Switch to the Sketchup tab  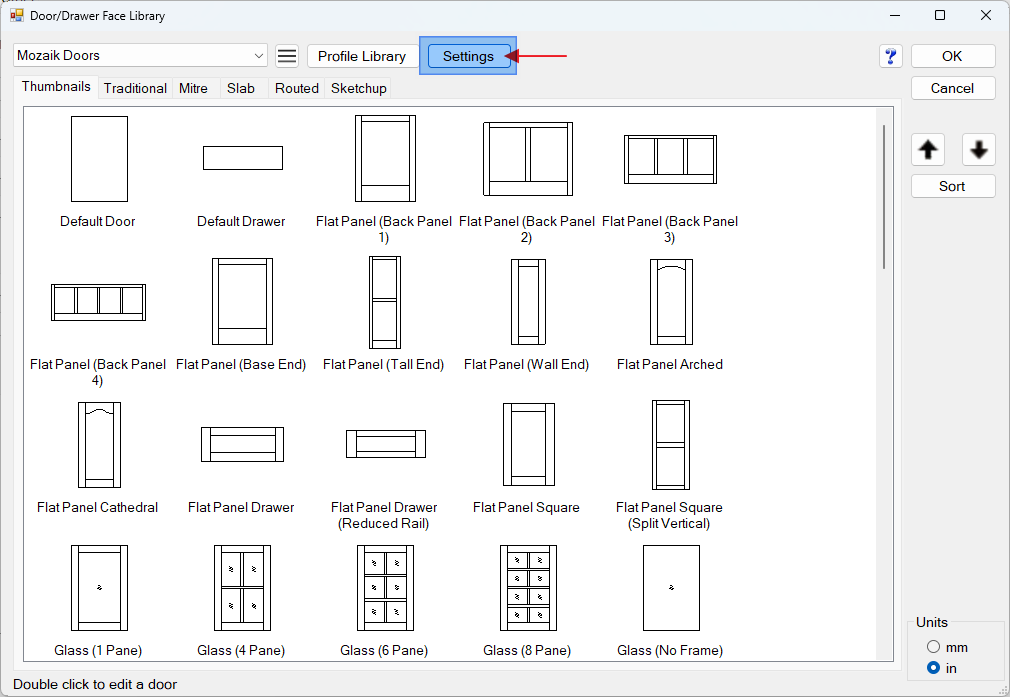[x=358, y=88]
